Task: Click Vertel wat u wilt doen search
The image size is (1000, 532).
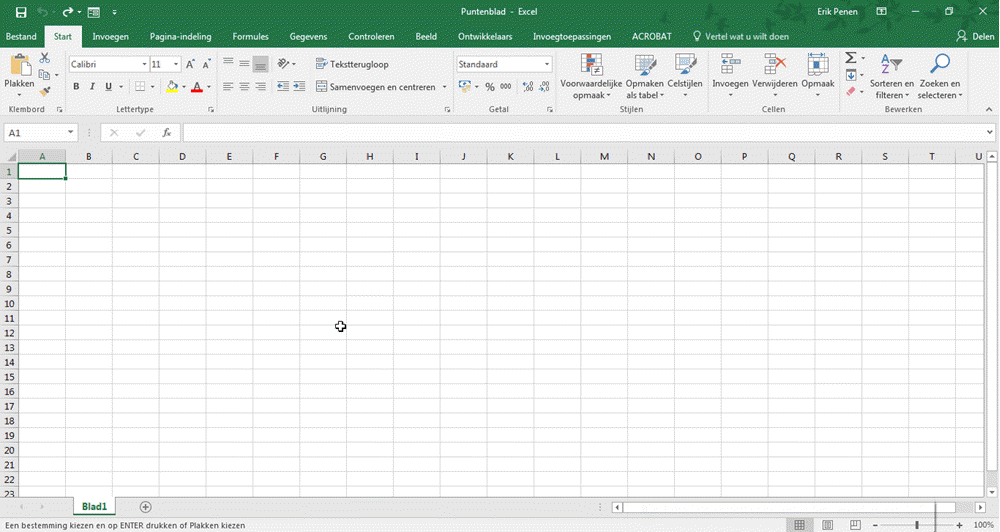Action: click(740, 36)
